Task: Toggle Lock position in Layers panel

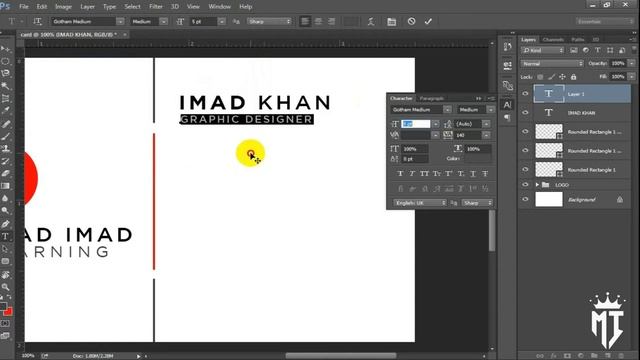Action: coord(562,77)
